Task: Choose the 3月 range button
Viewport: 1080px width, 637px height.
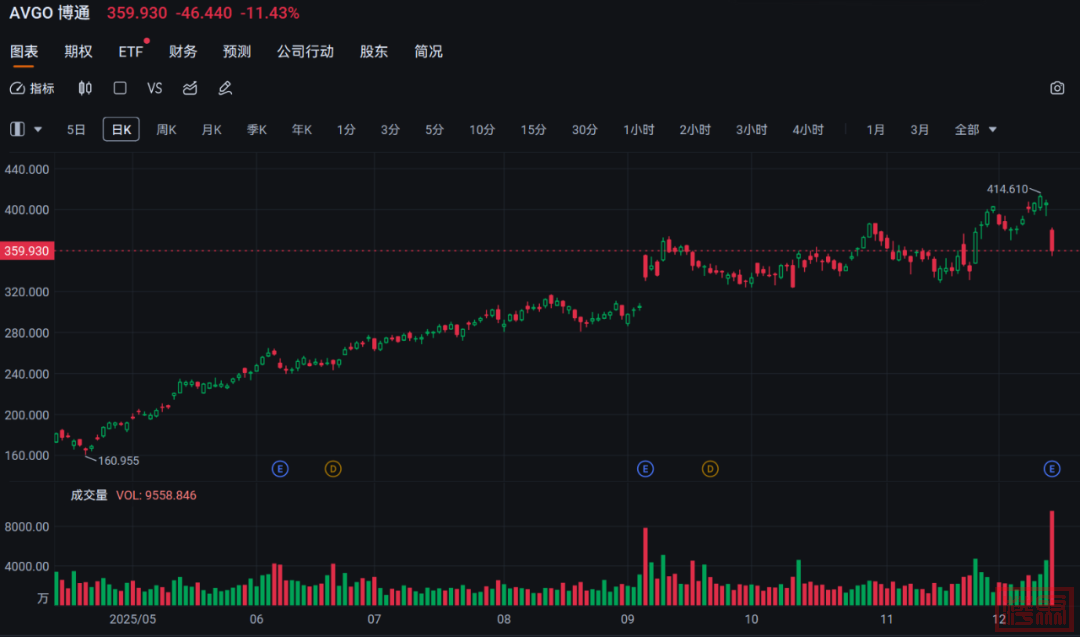Action: (x=919, y=129)
